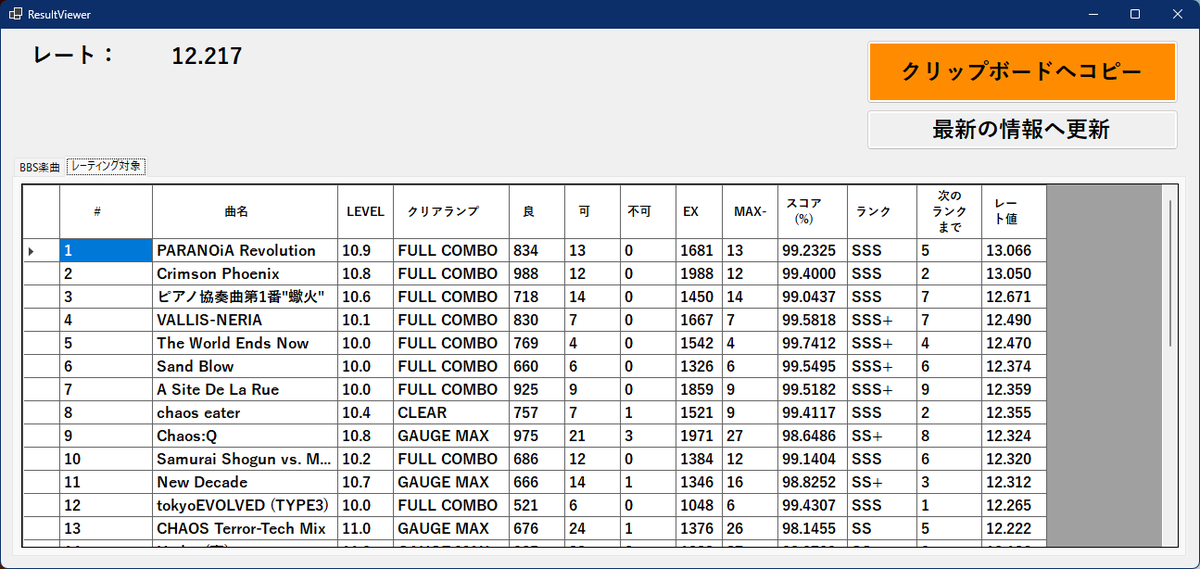The image size is (1200, 569).
Task: Select the Sand Blow song cell
Action: (x=245, y=366)
